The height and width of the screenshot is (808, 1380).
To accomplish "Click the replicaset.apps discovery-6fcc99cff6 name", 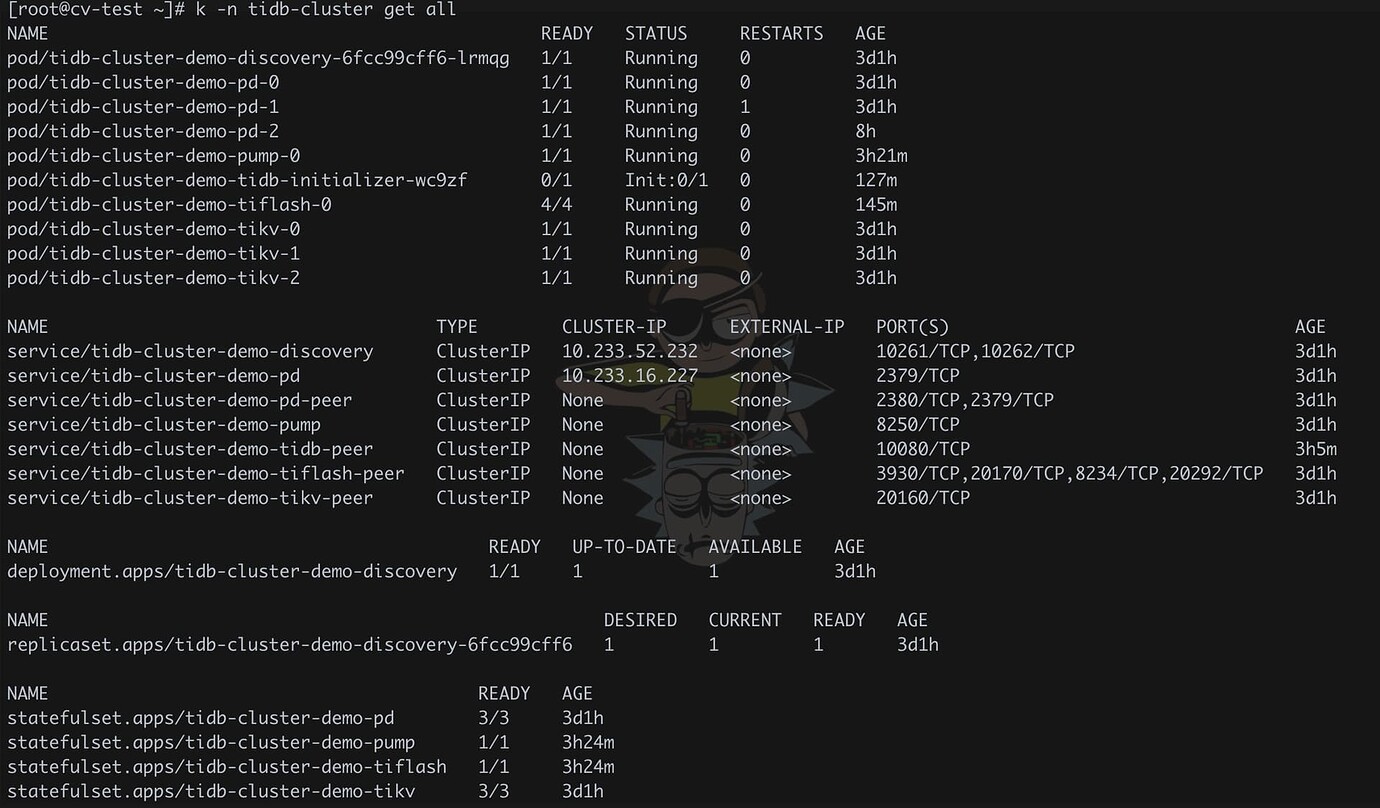I will click(290, 645).
